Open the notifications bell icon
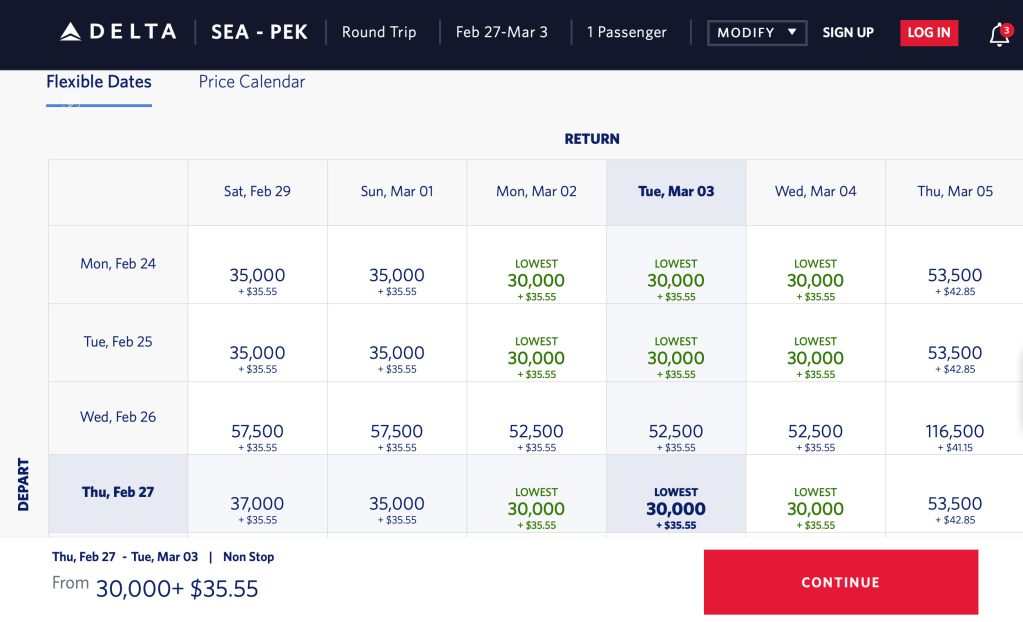The width and height of the screenshot is (1023, 622). click(999, 34)
